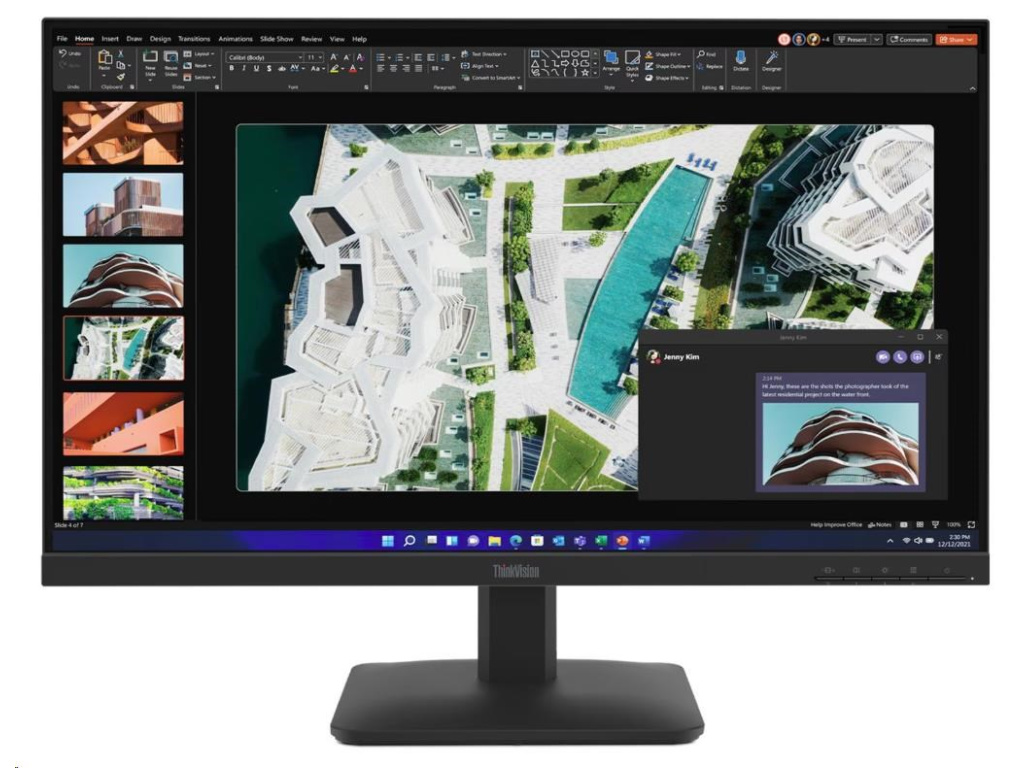Start an audio call with Jenny Kim
Viewport: 1024px width, 768px height.
(900, 357)
